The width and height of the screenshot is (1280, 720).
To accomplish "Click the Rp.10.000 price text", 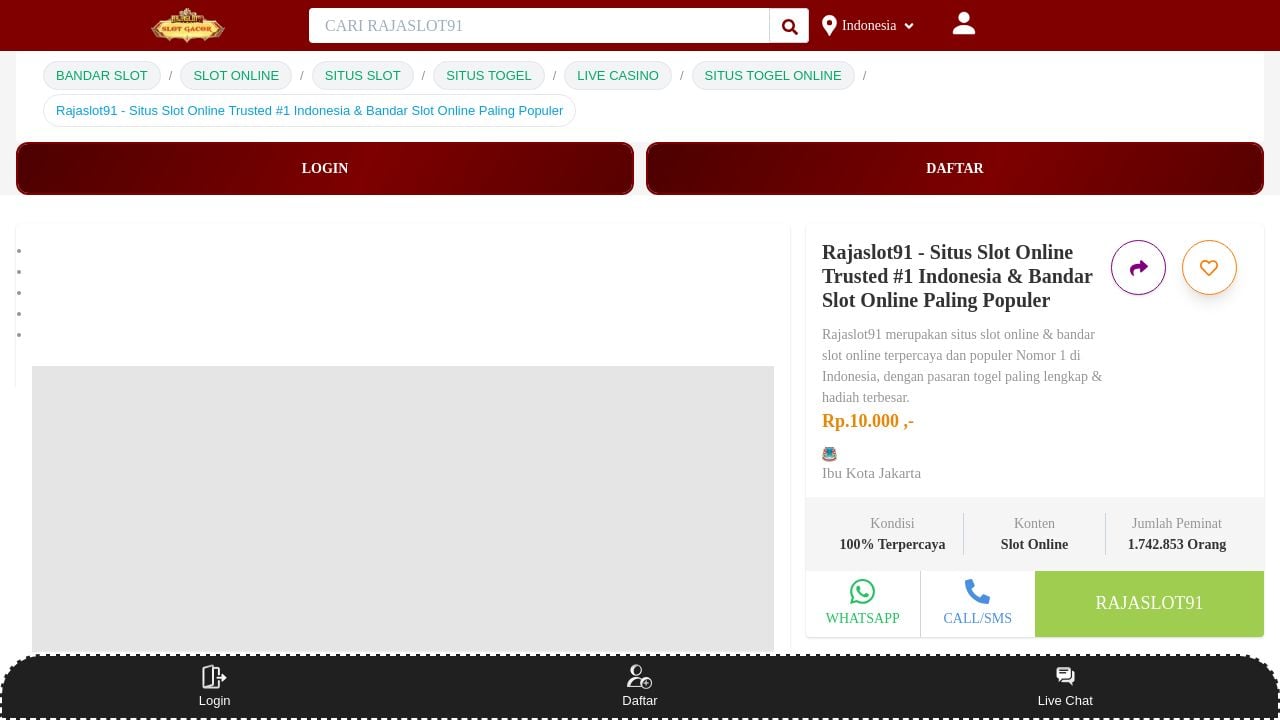I will pos(868,421).
